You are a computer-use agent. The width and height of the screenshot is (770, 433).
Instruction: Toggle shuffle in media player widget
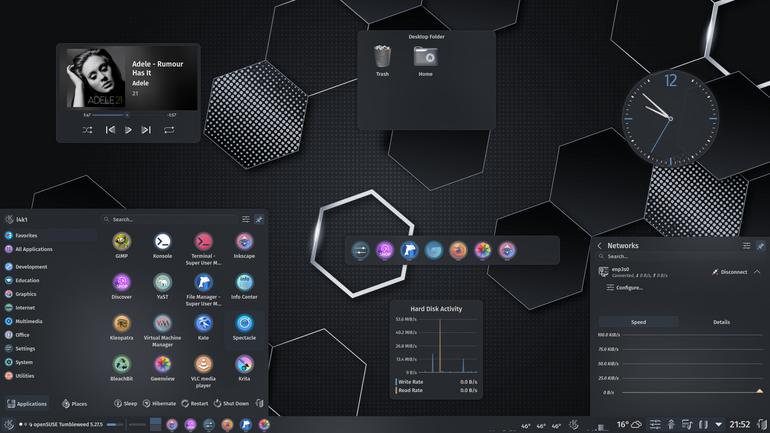pos(87,130)
